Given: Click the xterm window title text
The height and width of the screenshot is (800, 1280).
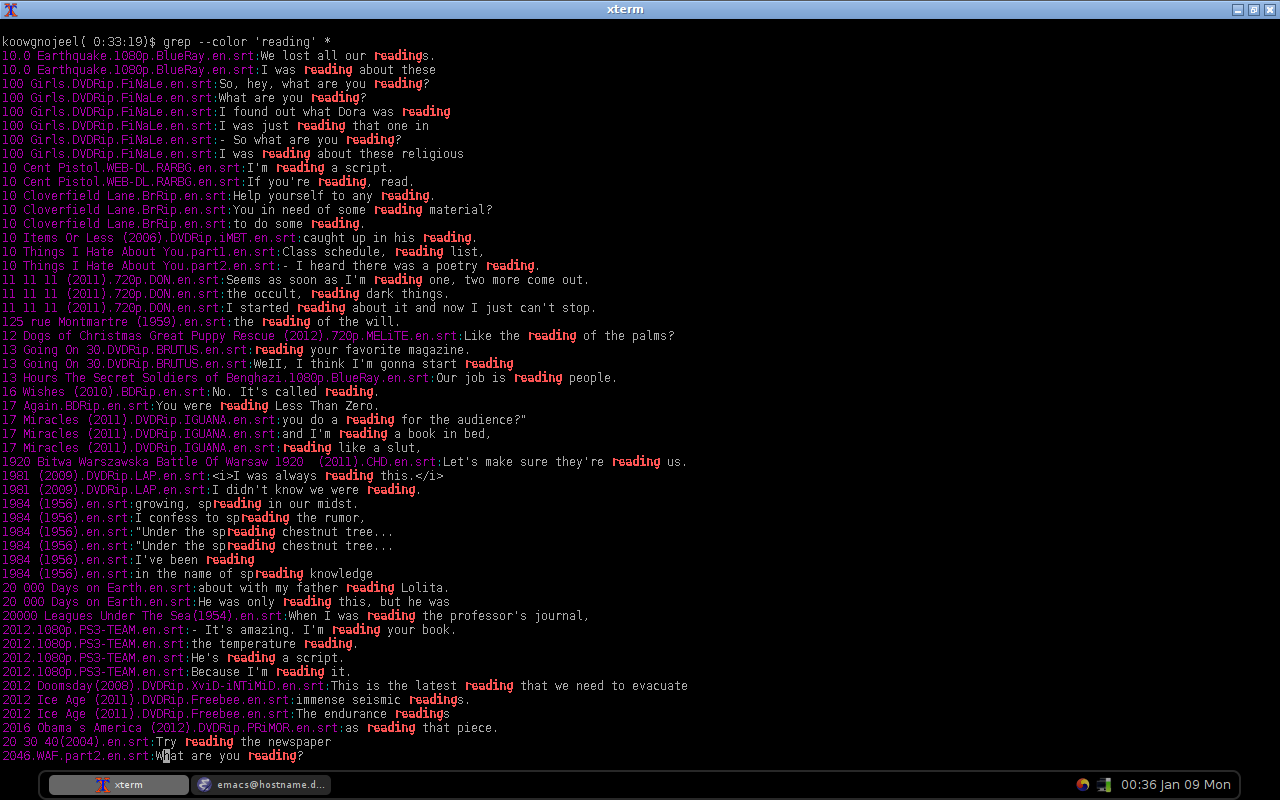Looking at the screenshot, I should tap(625, 9).
